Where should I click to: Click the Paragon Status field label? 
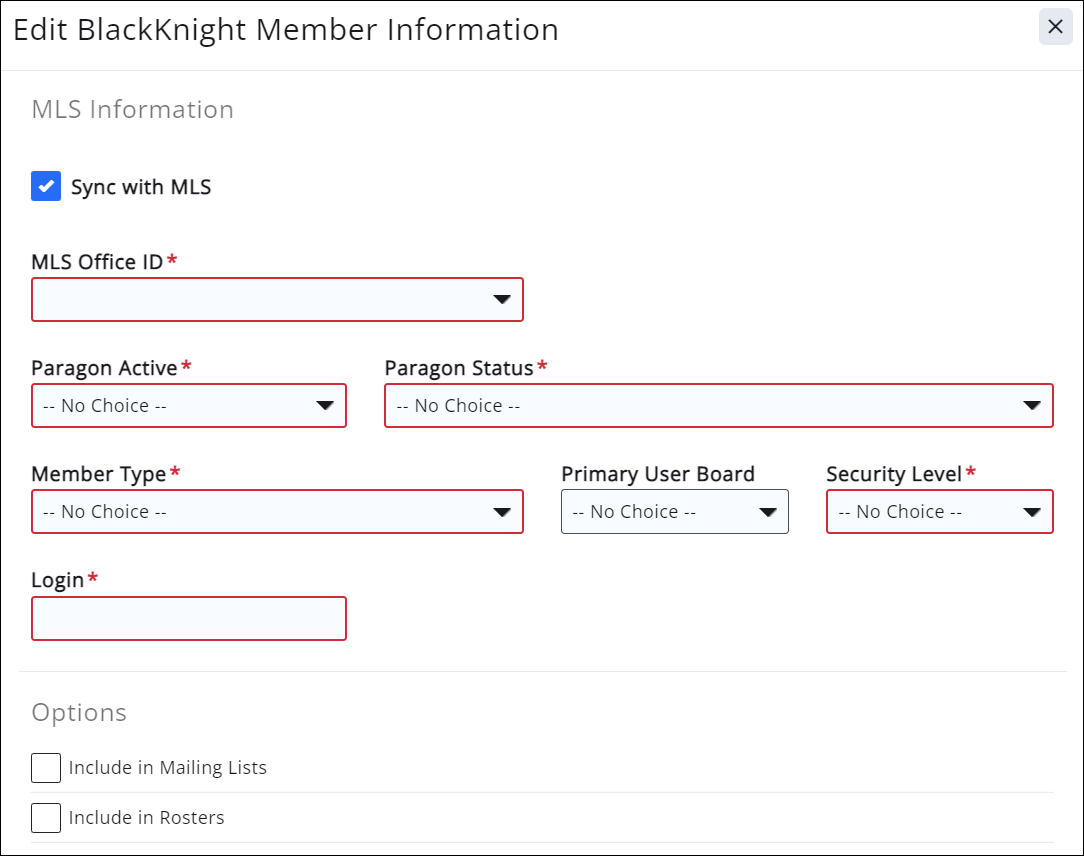click(x=459, y=368)
